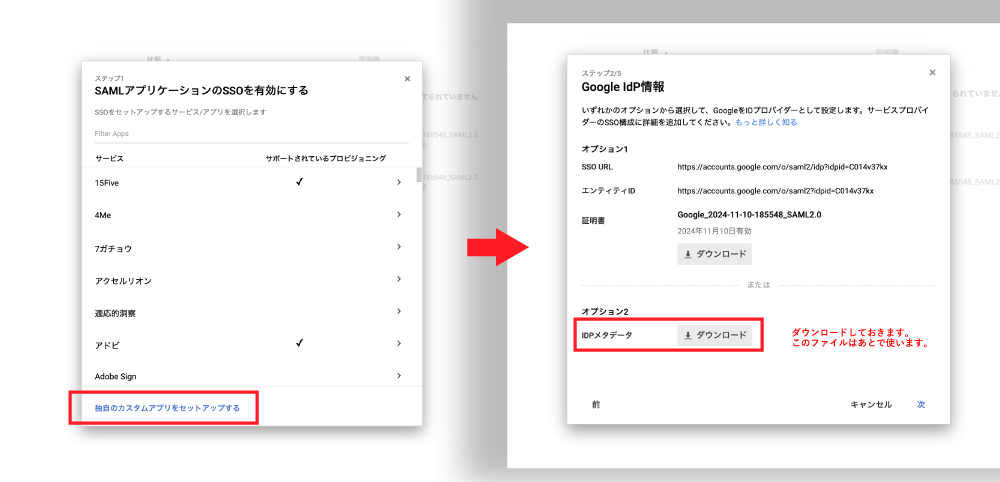Close the Google IdP情報 dialog
1000x482 pixels.
932,73
